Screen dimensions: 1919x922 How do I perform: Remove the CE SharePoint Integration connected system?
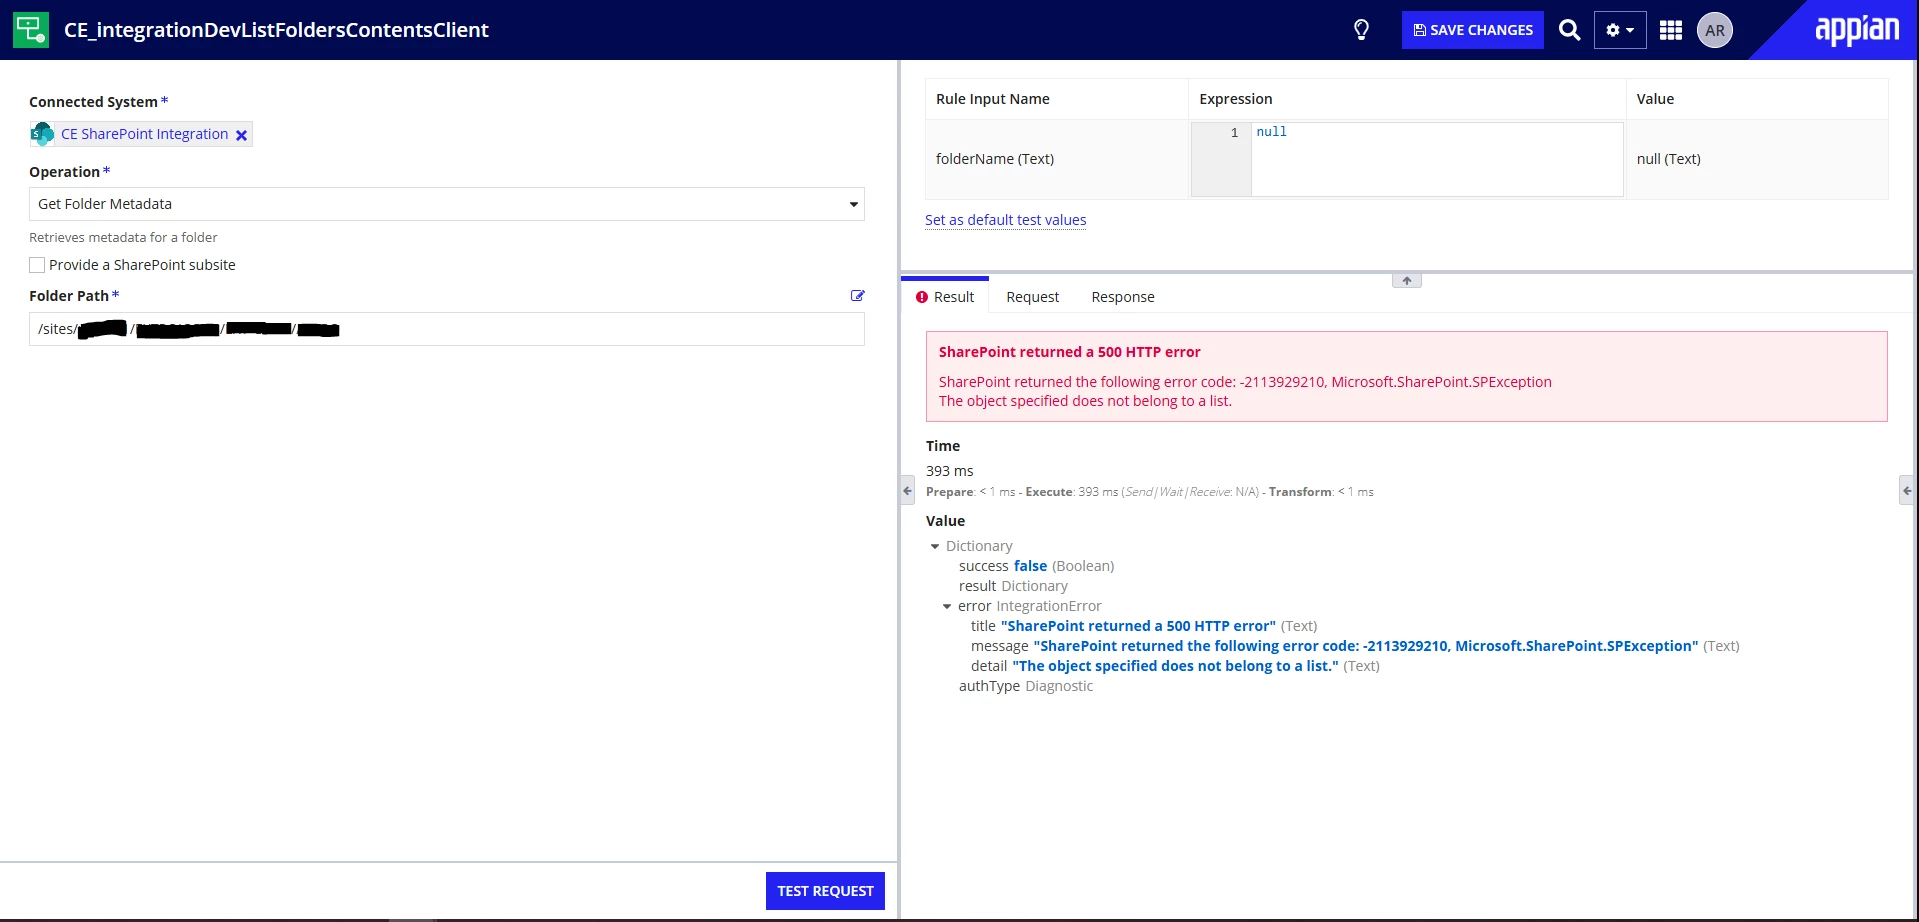241,135
